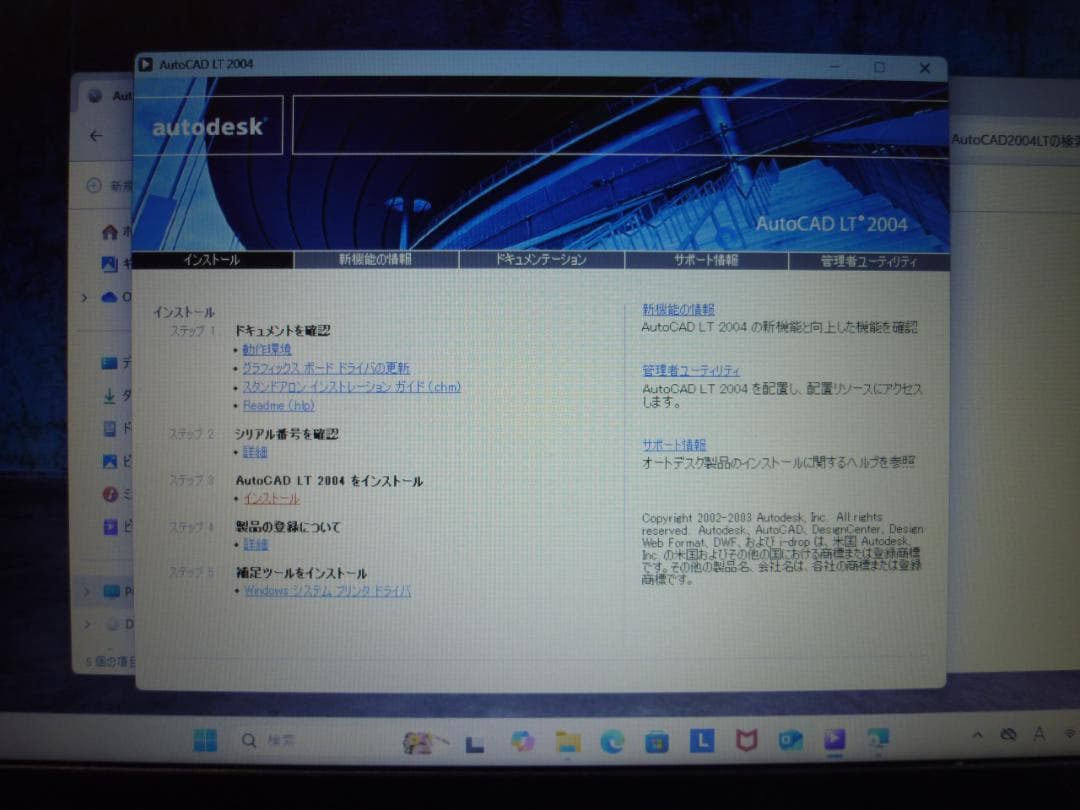Click 詳細 under 製品の登録について
The width and height of the screenshot is (1080, 810).
[256, 544]
